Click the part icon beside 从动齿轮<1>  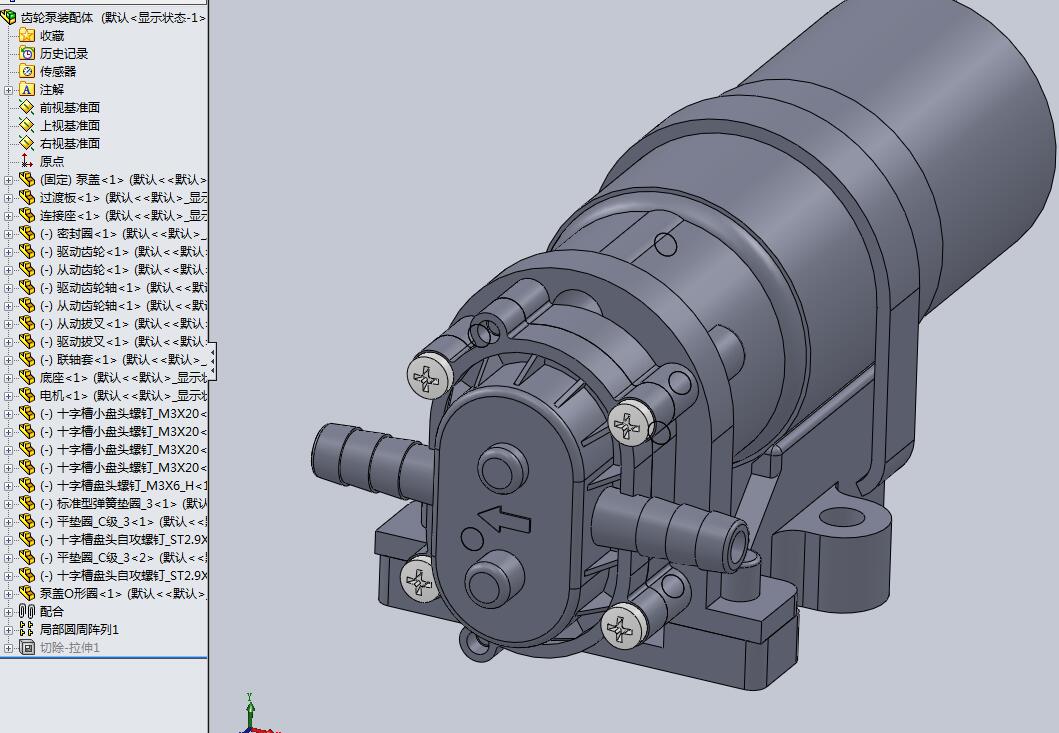point(26,269)
